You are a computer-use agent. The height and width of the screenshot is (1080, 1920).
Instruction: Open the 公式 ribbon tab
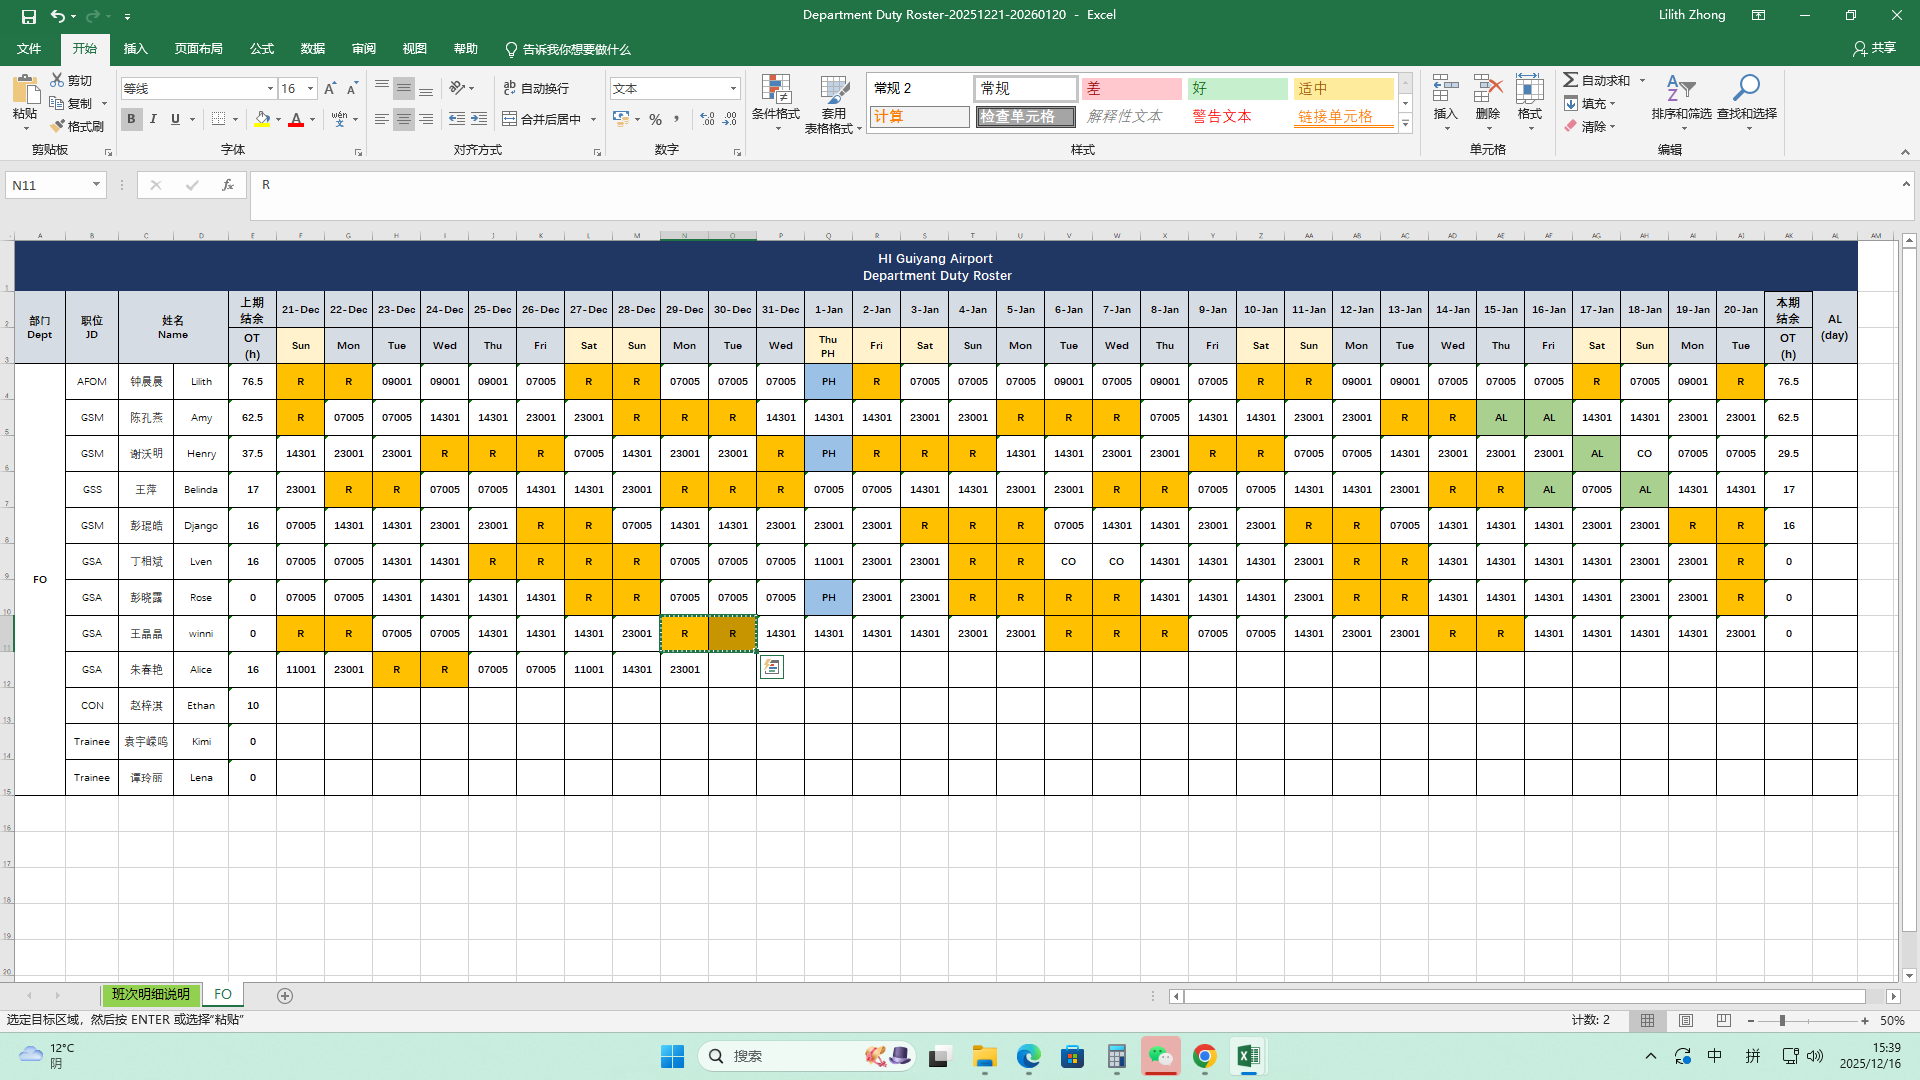pyautogui.click(x=262, y=49)
